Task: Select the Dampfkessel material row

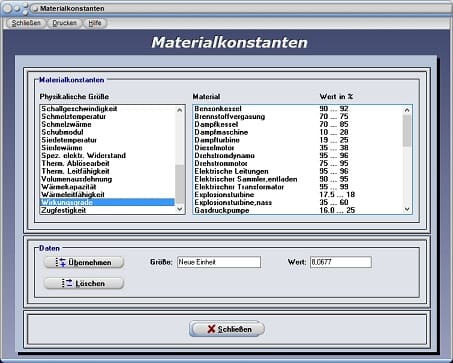Action: point(298,124)
